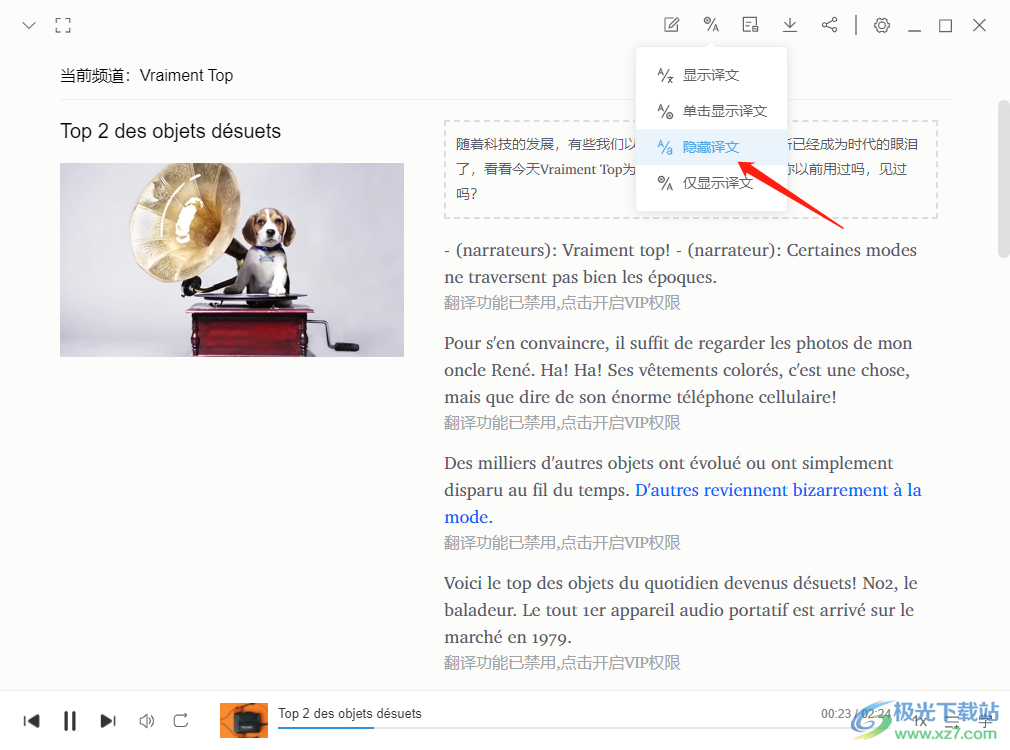Click the Chinese introduction text box

click(691, 169)
